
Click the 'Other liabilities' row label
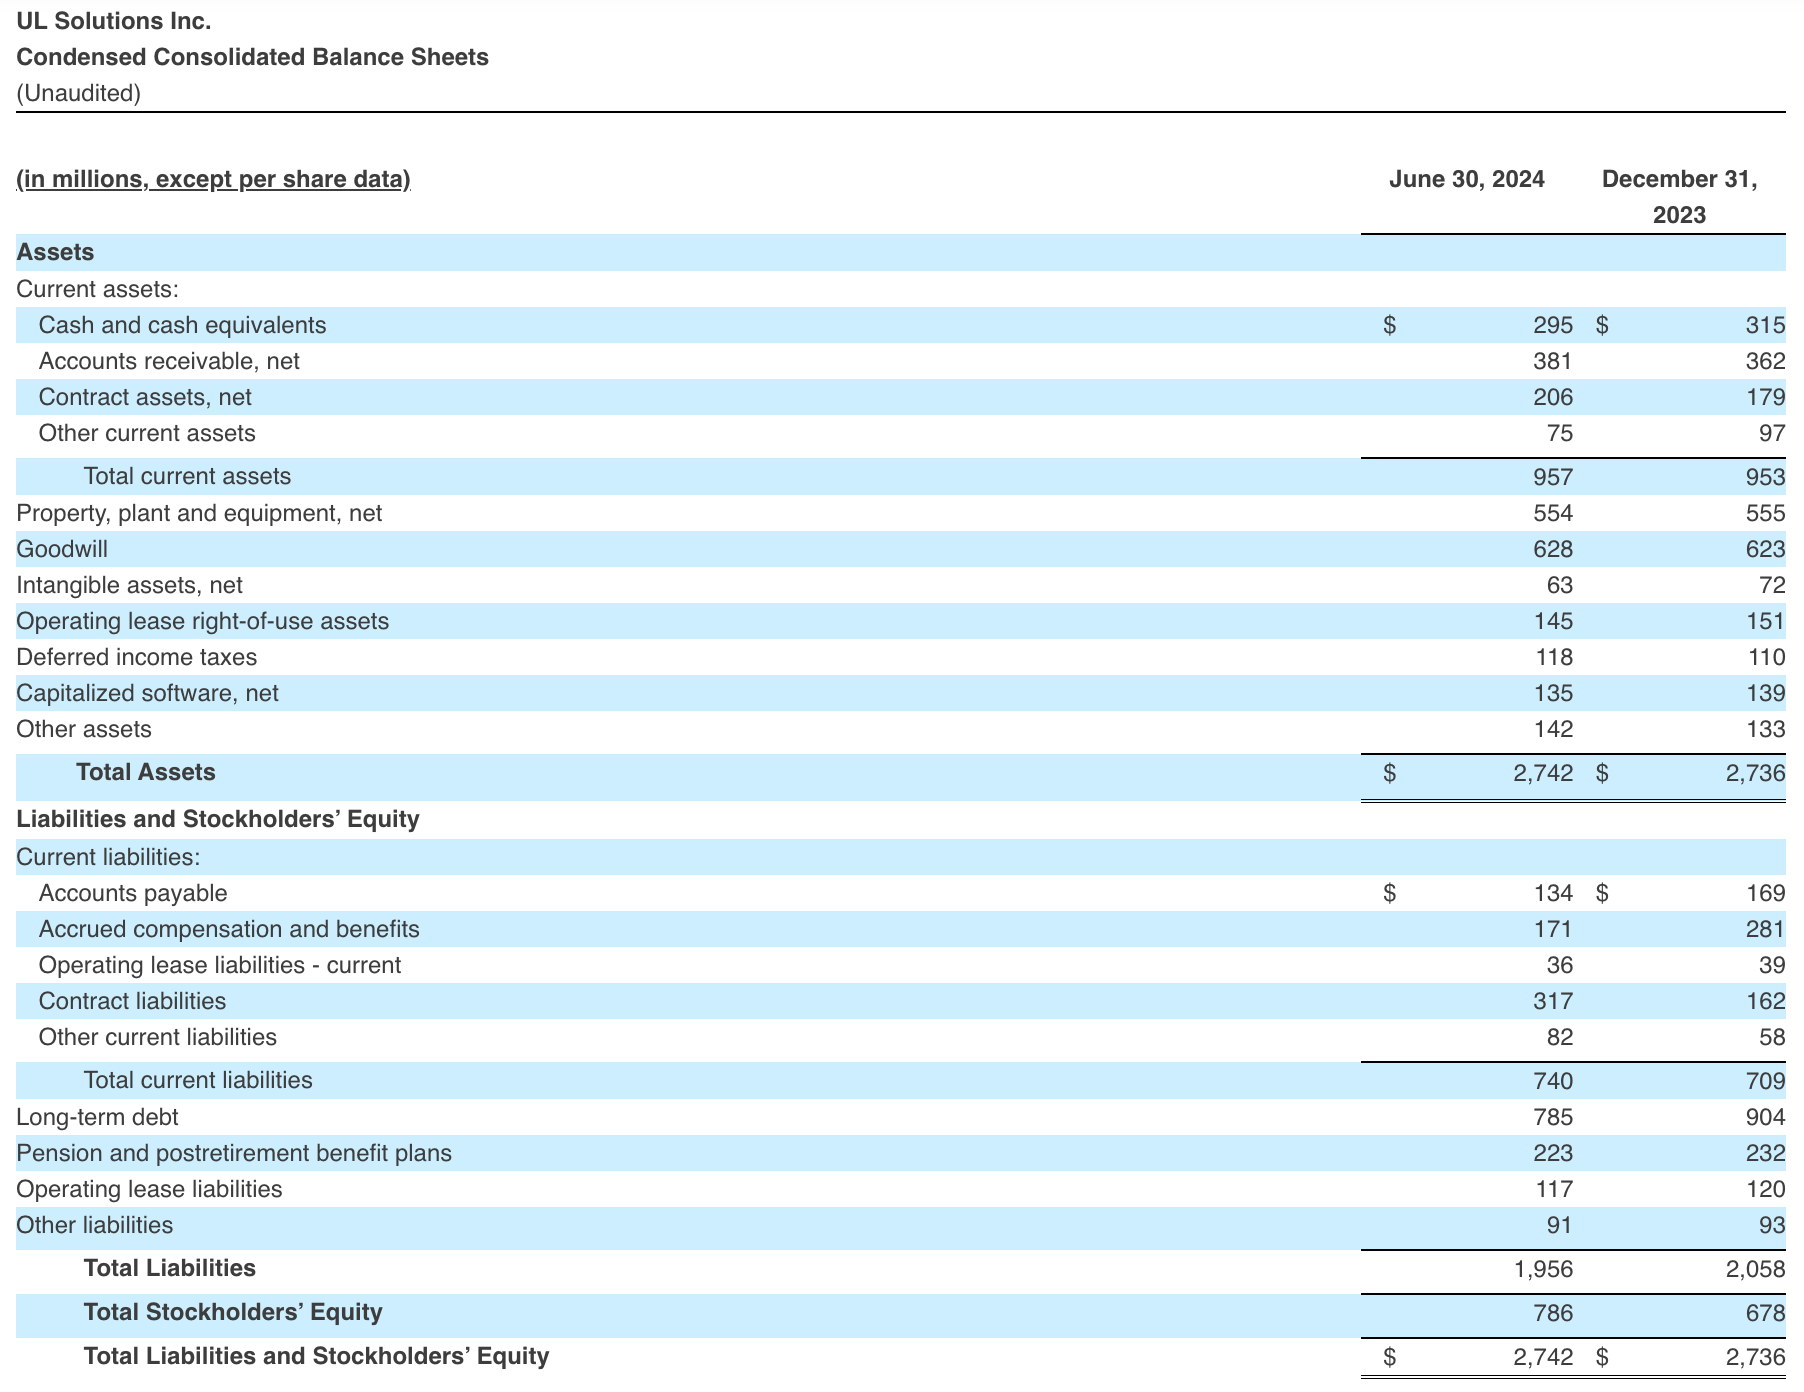(x=95, y=1225)
